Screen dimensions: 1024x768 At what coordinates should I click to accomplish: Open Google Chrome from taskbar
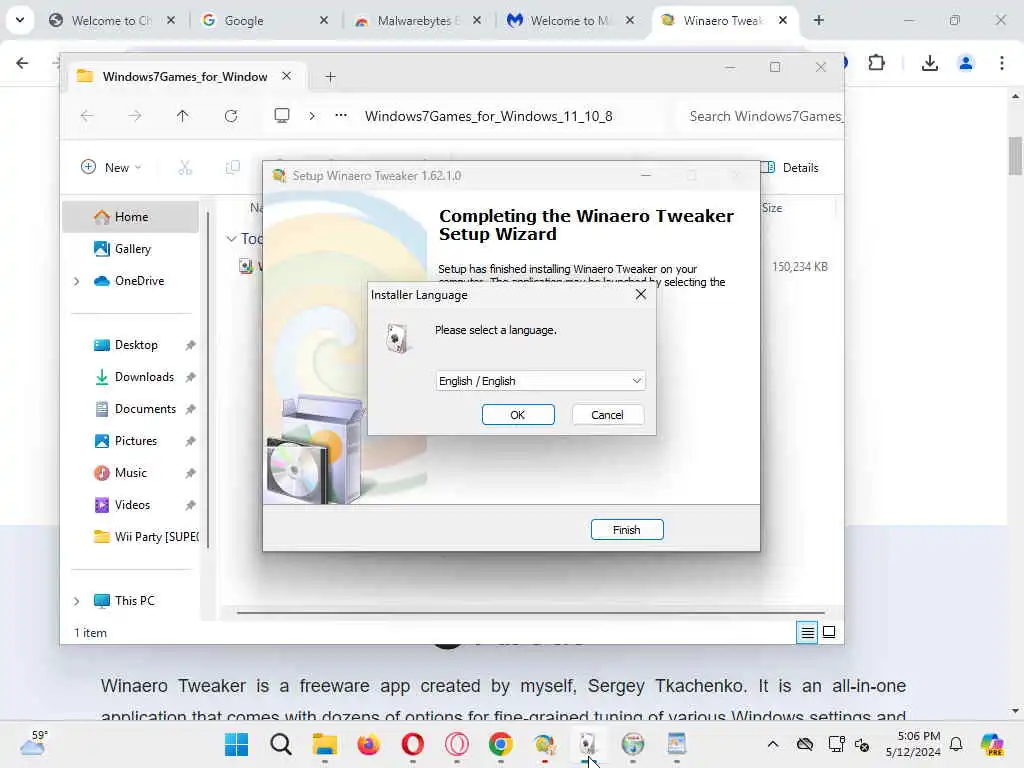point(500,744)
